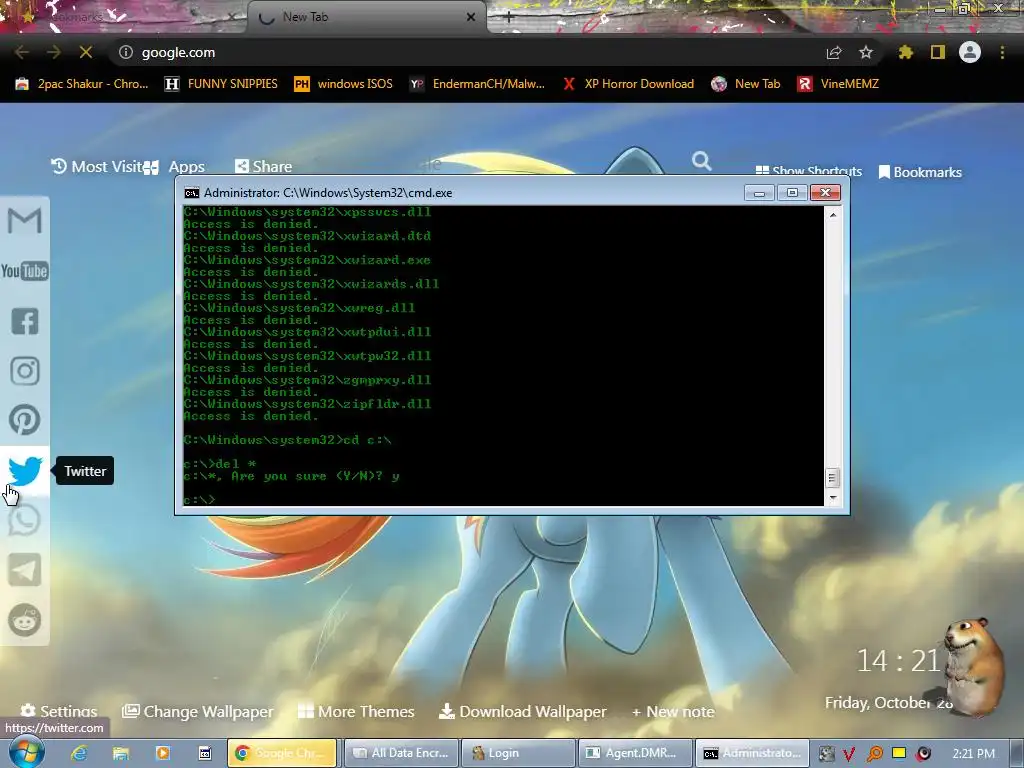Click red V tray icon
This screenshot has width=1024, height=768.
pyautogui.click(x=849, y=754)
